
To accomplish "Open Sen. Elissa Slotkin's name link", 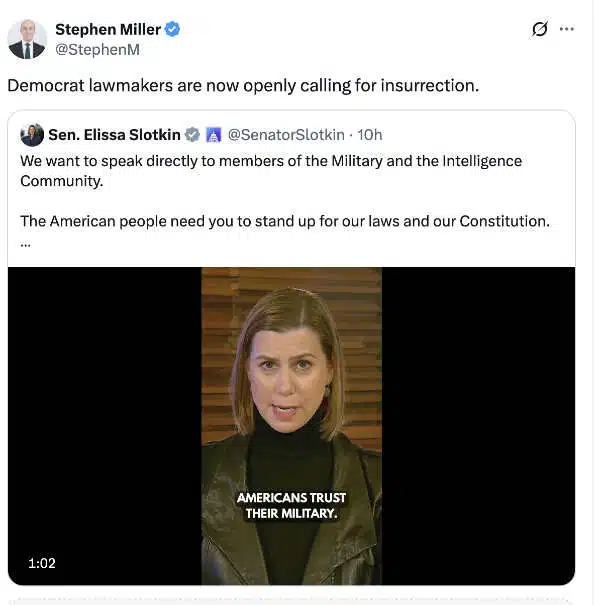I will (115, 135).
